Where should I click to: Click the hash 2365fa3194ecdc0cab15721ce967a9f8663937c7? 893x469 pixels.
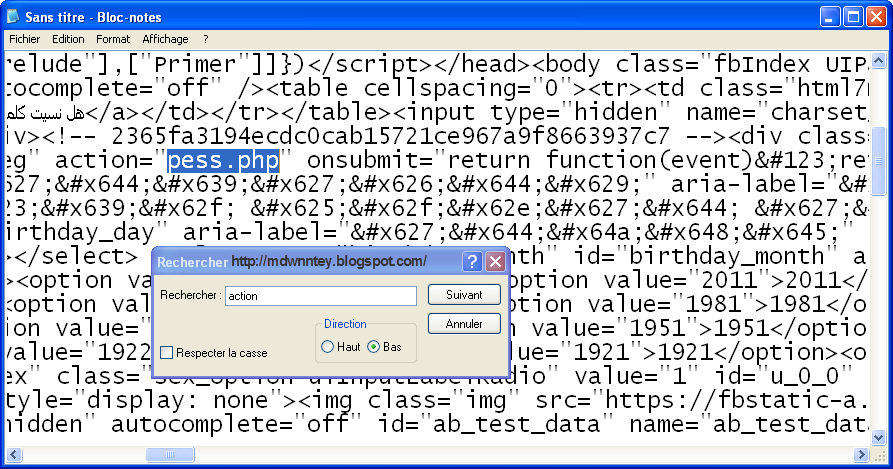[390, 136]
